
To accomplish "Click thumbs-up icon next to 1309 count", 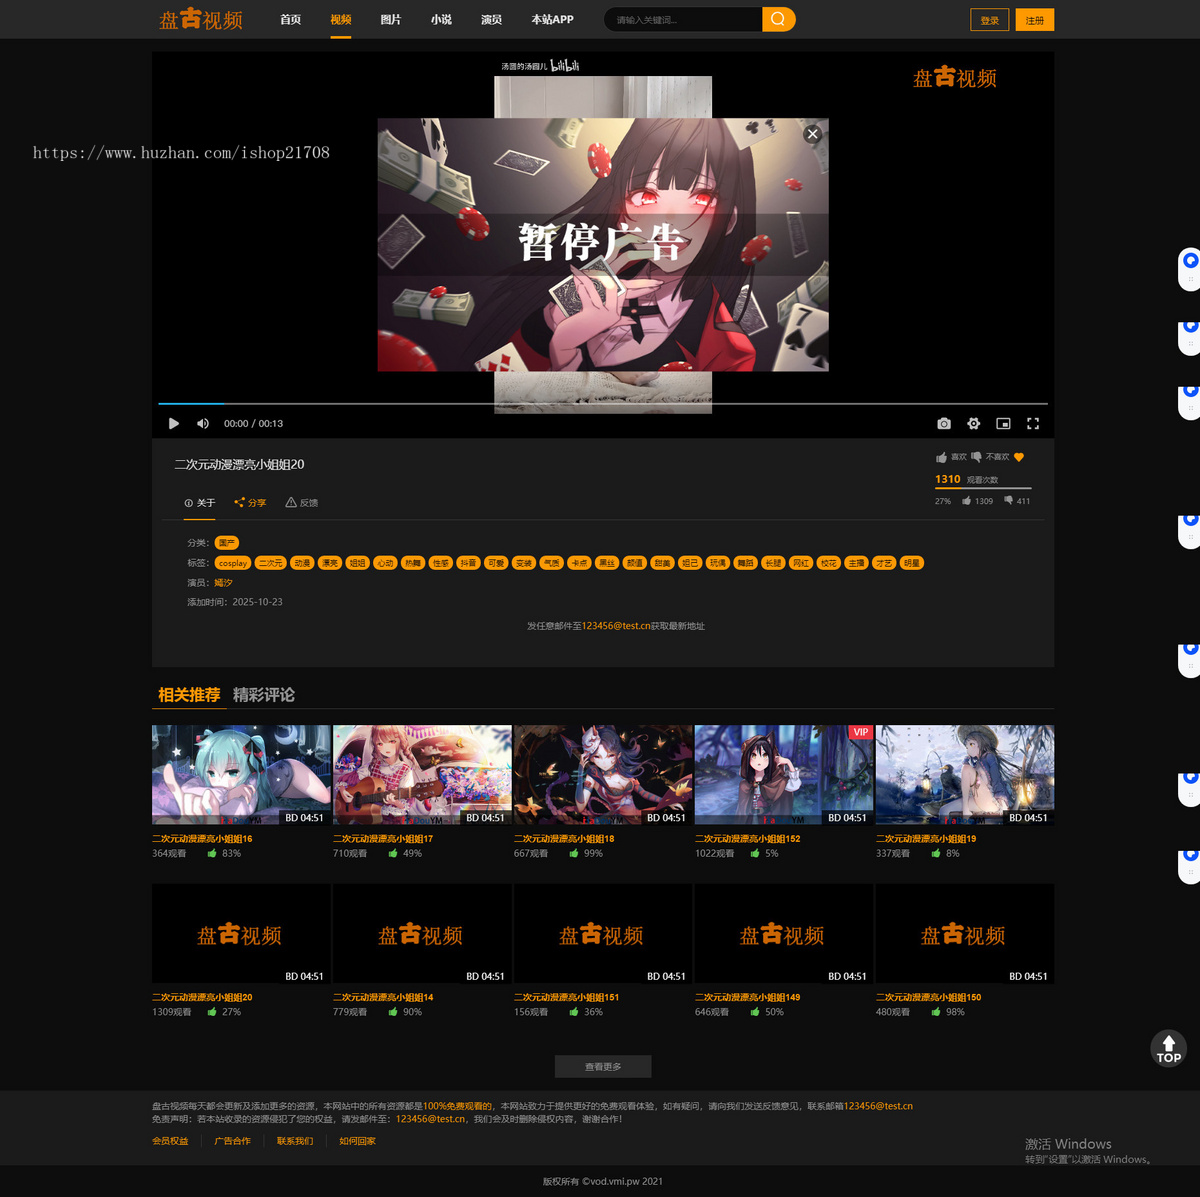I will (x=967, y=501).
